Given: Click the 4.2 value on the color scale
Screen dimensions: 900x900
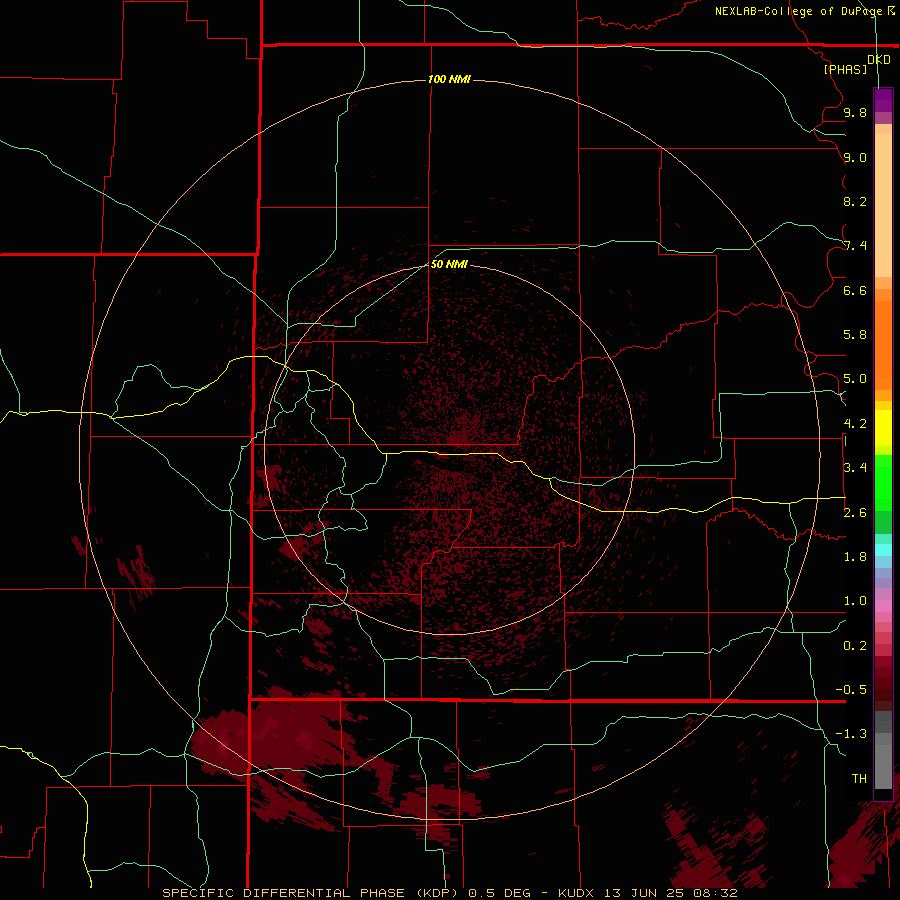Looking at the screenshot, I should [855, 424].
